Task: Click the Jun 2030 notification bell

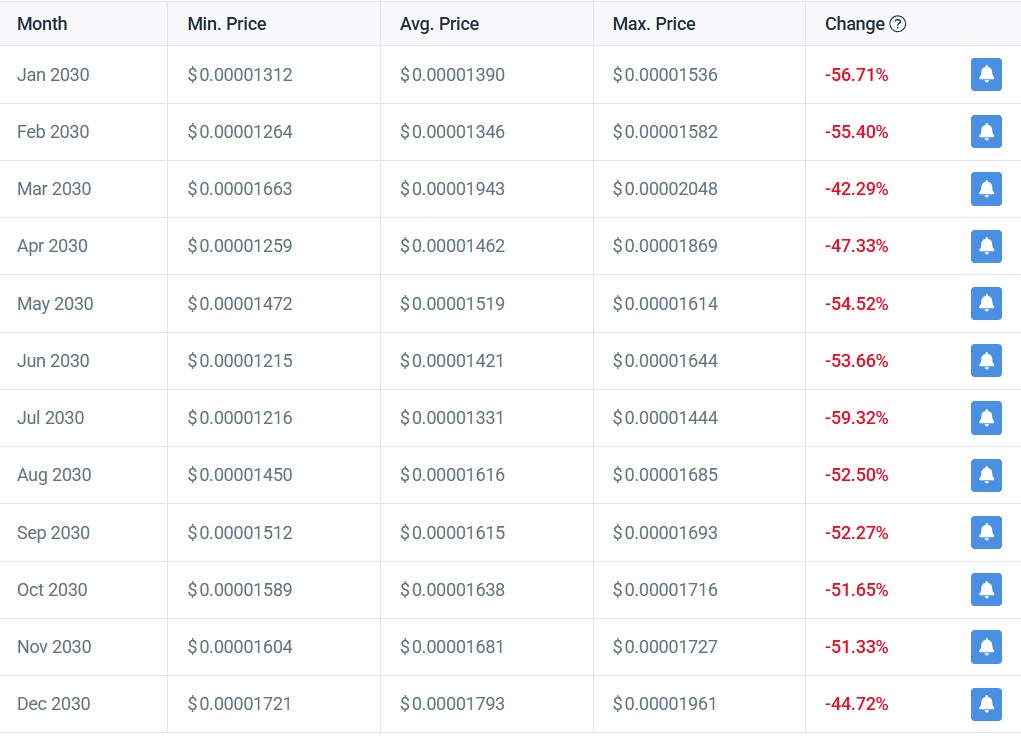Action: [986, 360]
